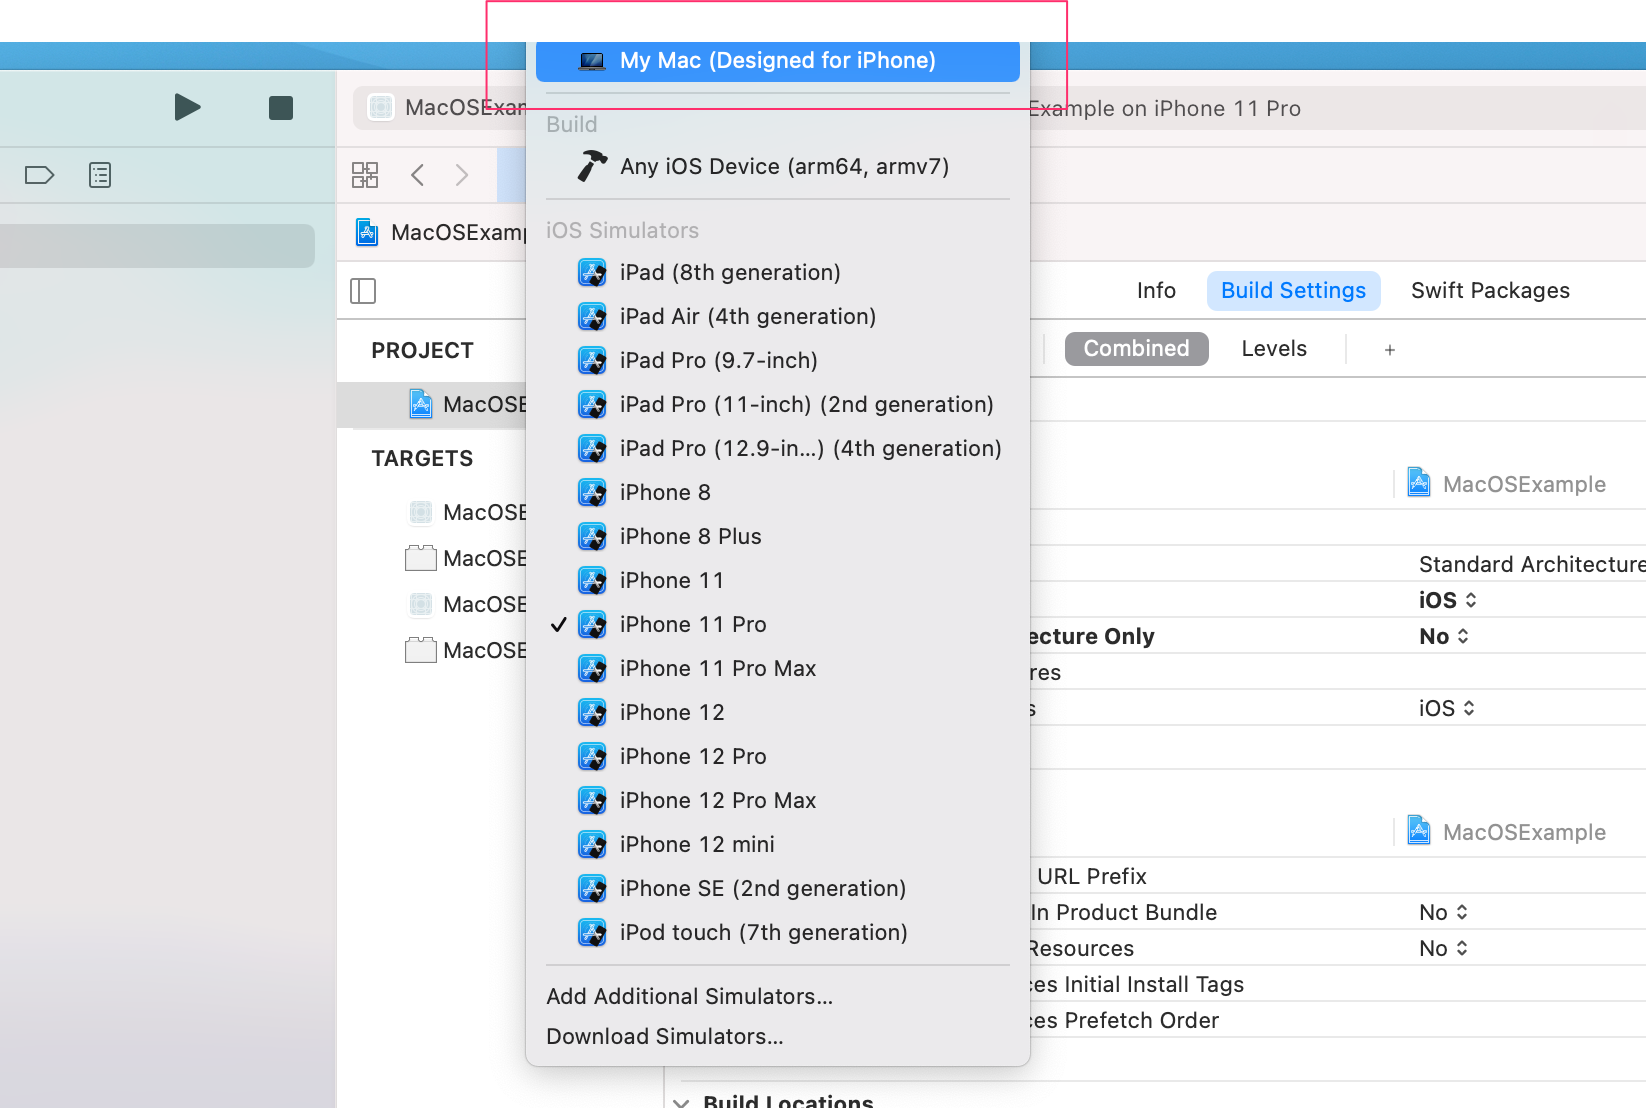Add a build setting with plus button
The height and width of the screenshot is (1108, 1646).
[x=1389, y=349]
